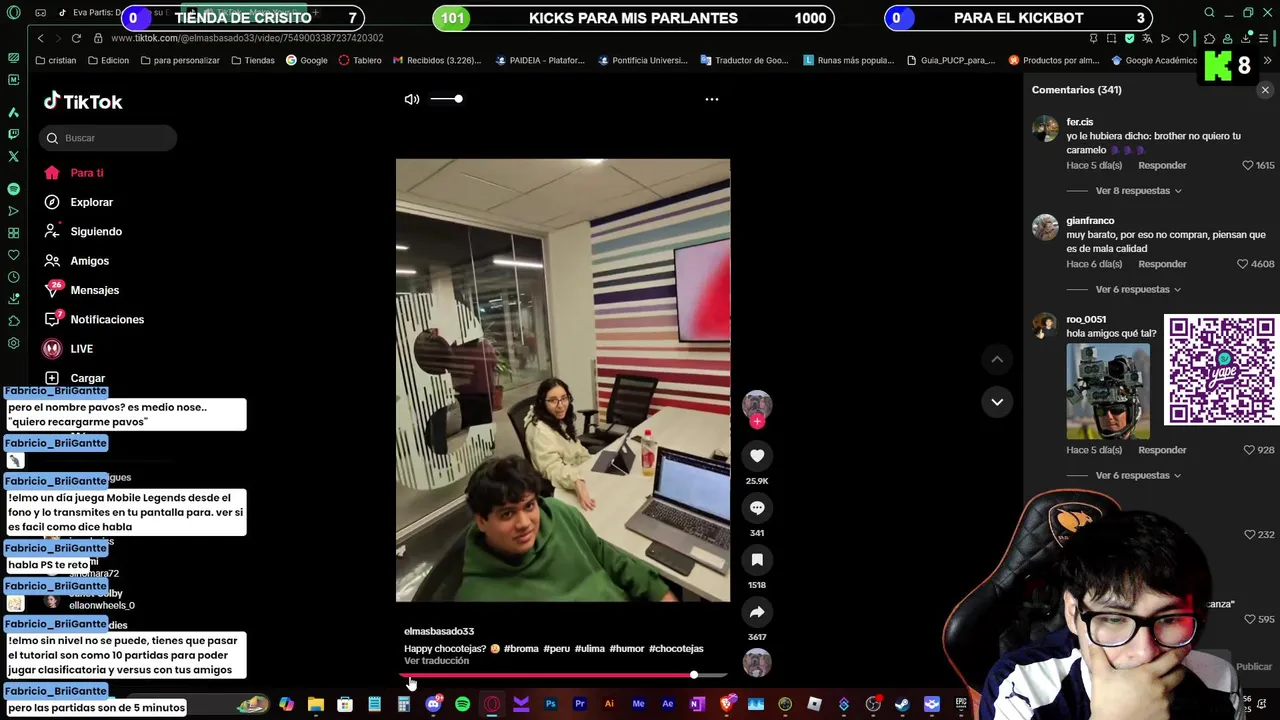The height and width of the screenshot is (720, 1280).
Task: Share the video using the arrow icon
Action: pos(757,612)
